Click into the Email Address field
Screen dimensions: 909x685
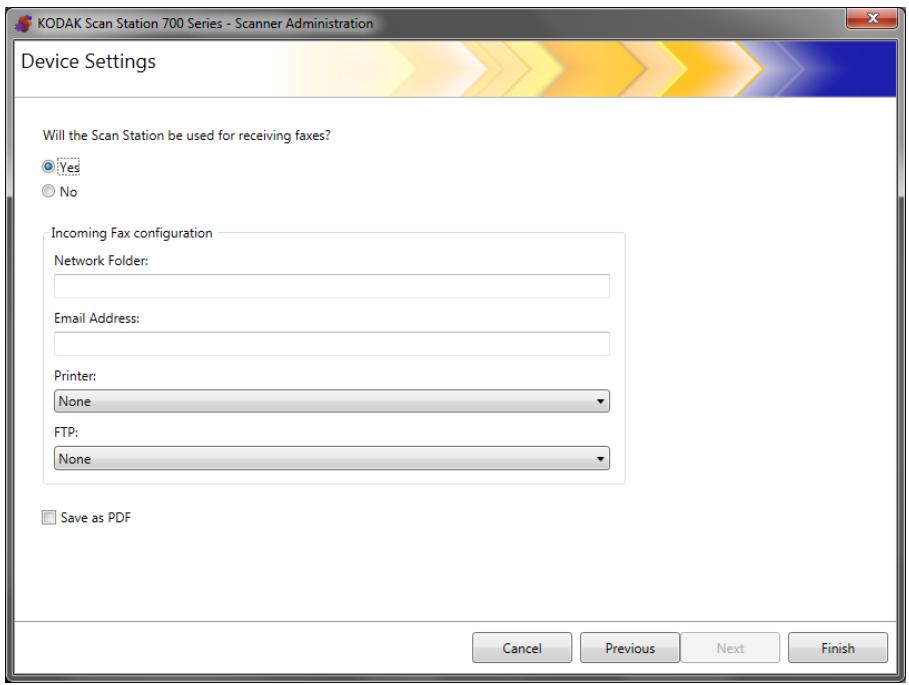pyautogui.click(x=332, y=344)
